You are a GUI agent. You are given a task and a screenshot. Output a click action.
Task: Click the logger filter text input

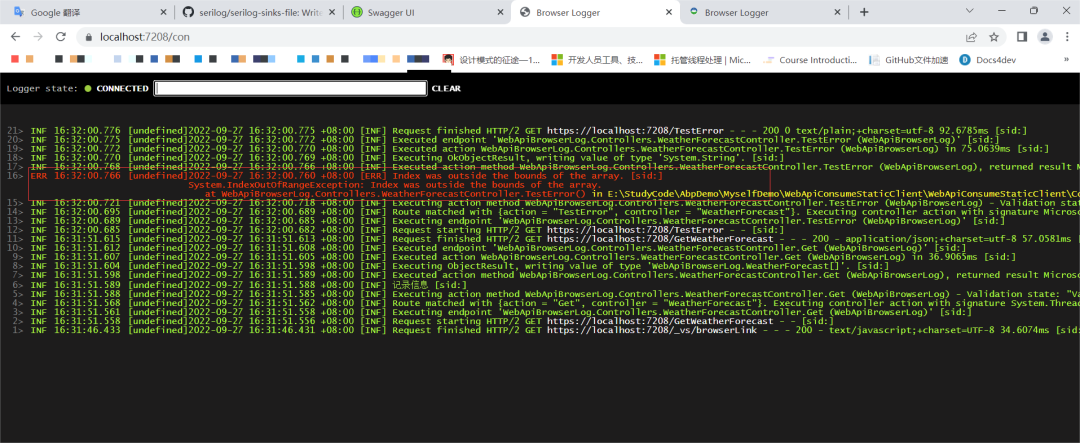pos(290,88)
